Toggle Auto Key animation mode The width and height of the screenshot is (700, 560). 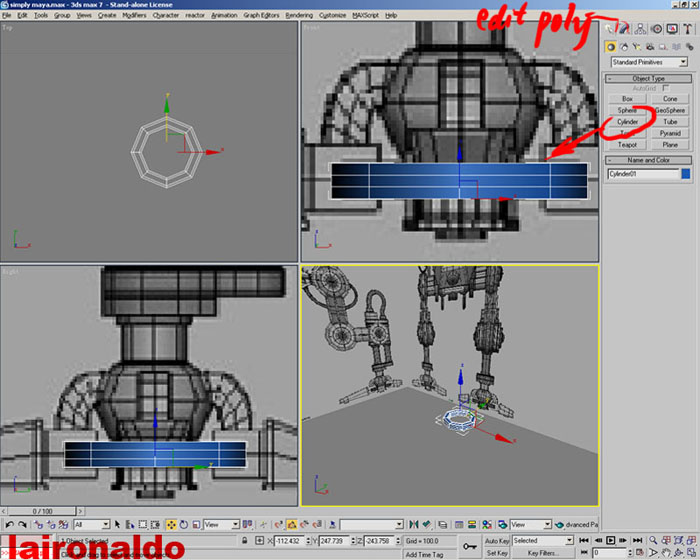point(496,540)
